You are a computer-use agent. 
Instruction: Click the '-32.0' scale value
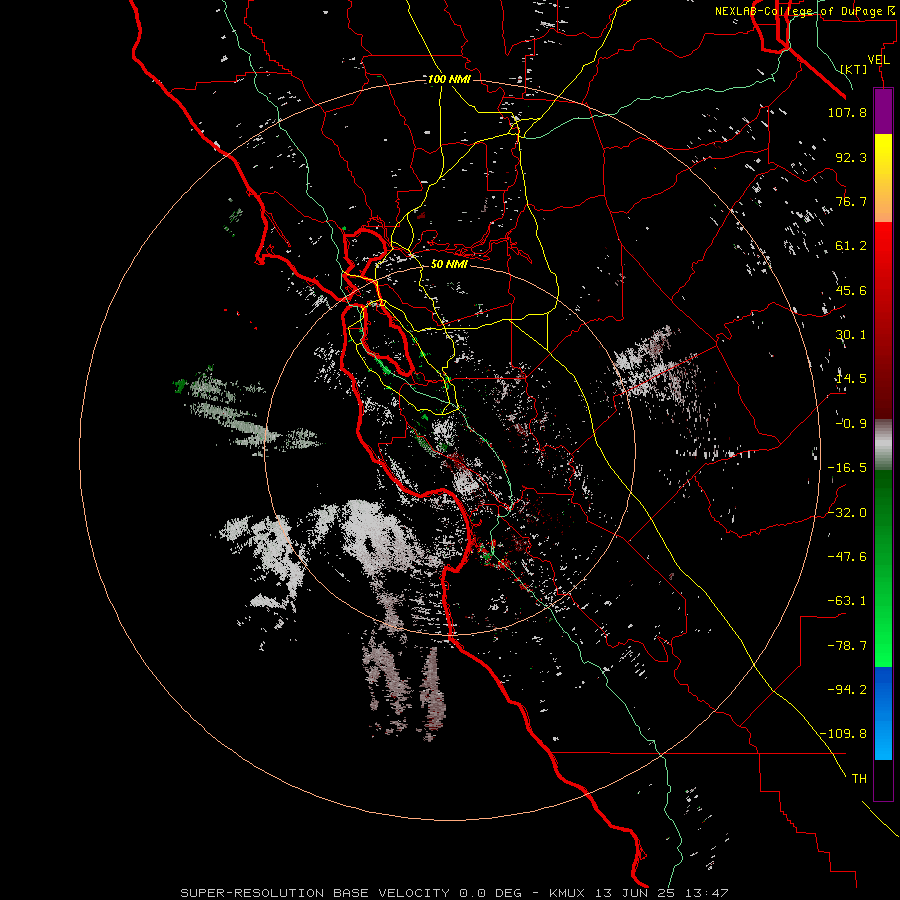pyautogui.click(x=847, y=513)
